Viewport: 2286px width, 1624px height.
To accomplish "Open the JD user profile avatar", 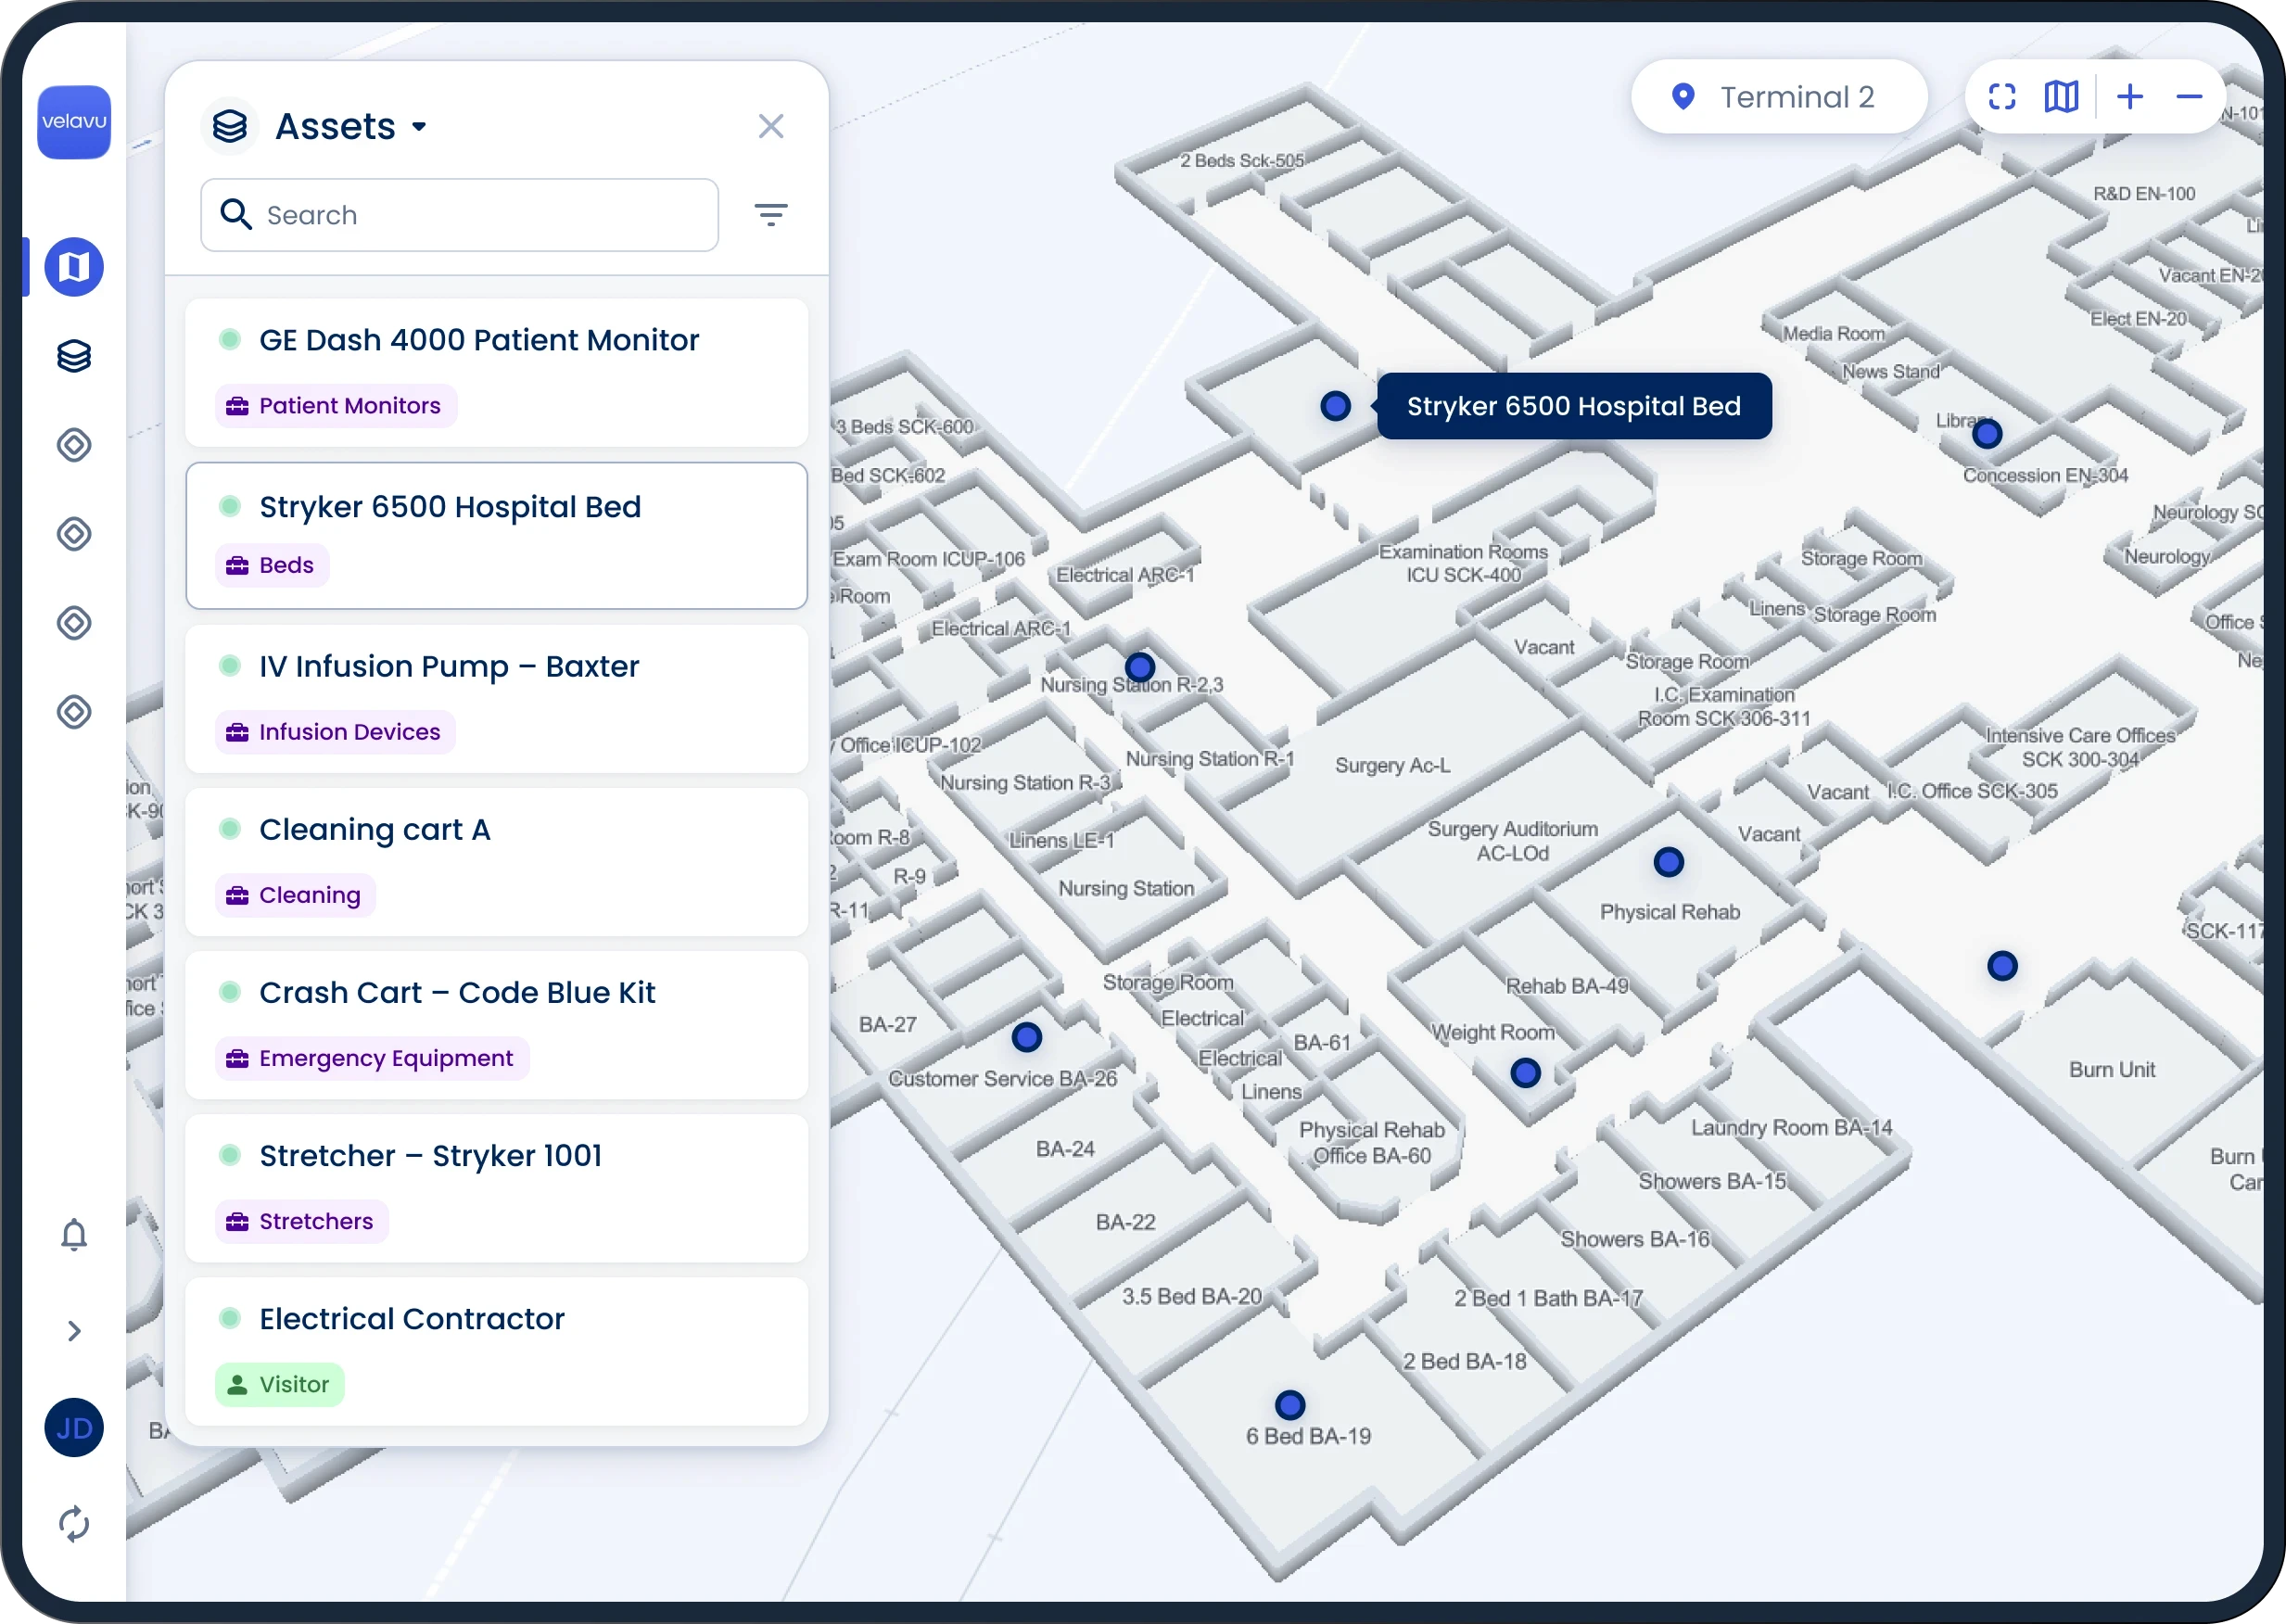I will tap(74, 1428).
